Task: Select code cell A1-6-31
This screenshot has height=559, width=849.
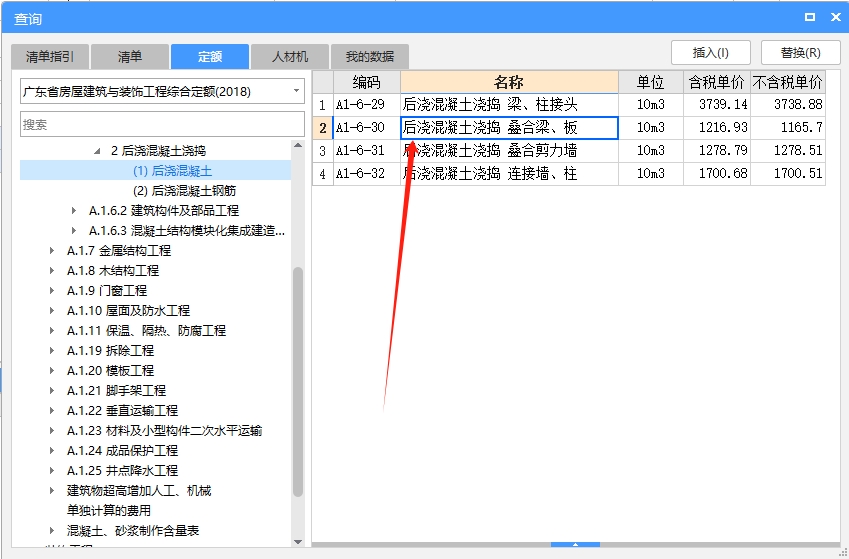Action: [367, 151]
